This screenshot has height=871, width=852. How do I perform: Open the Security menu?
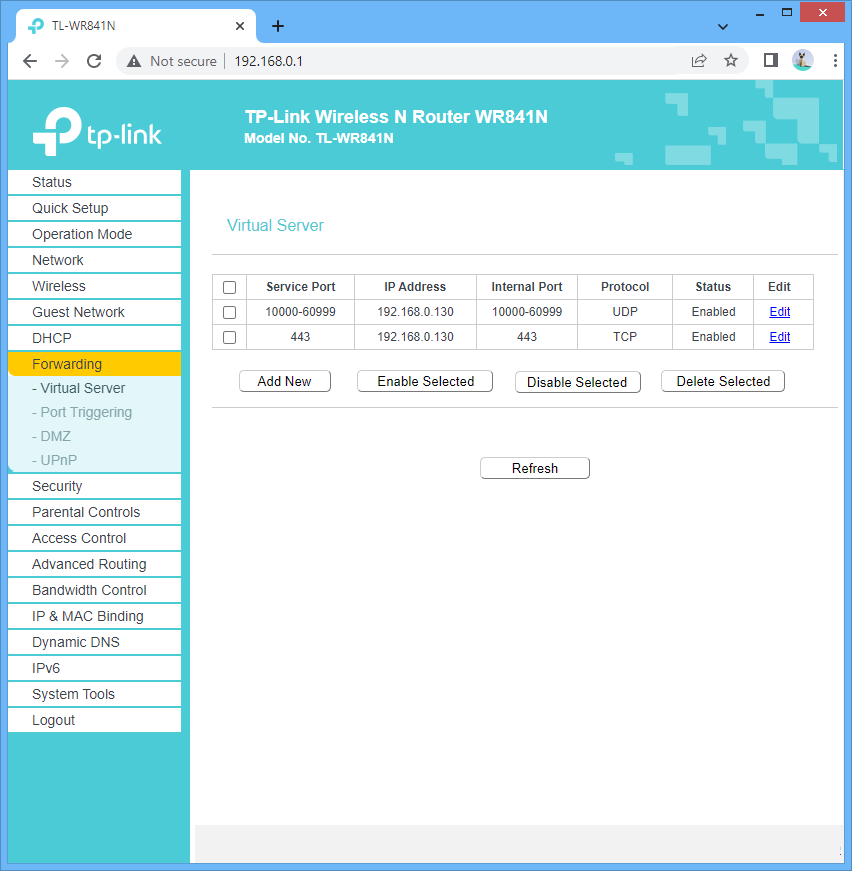click(94, 486)
